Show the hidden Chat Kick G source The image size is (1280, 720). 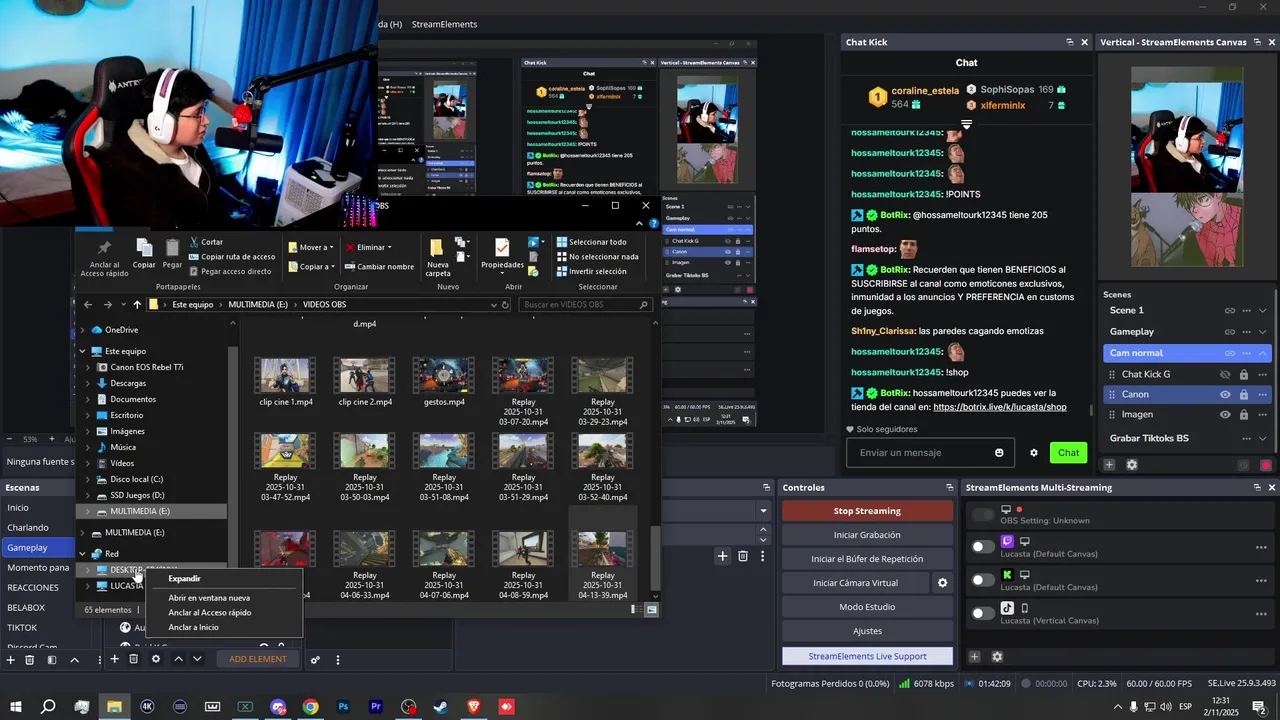pyautogui.click(x=1225, y=374)
